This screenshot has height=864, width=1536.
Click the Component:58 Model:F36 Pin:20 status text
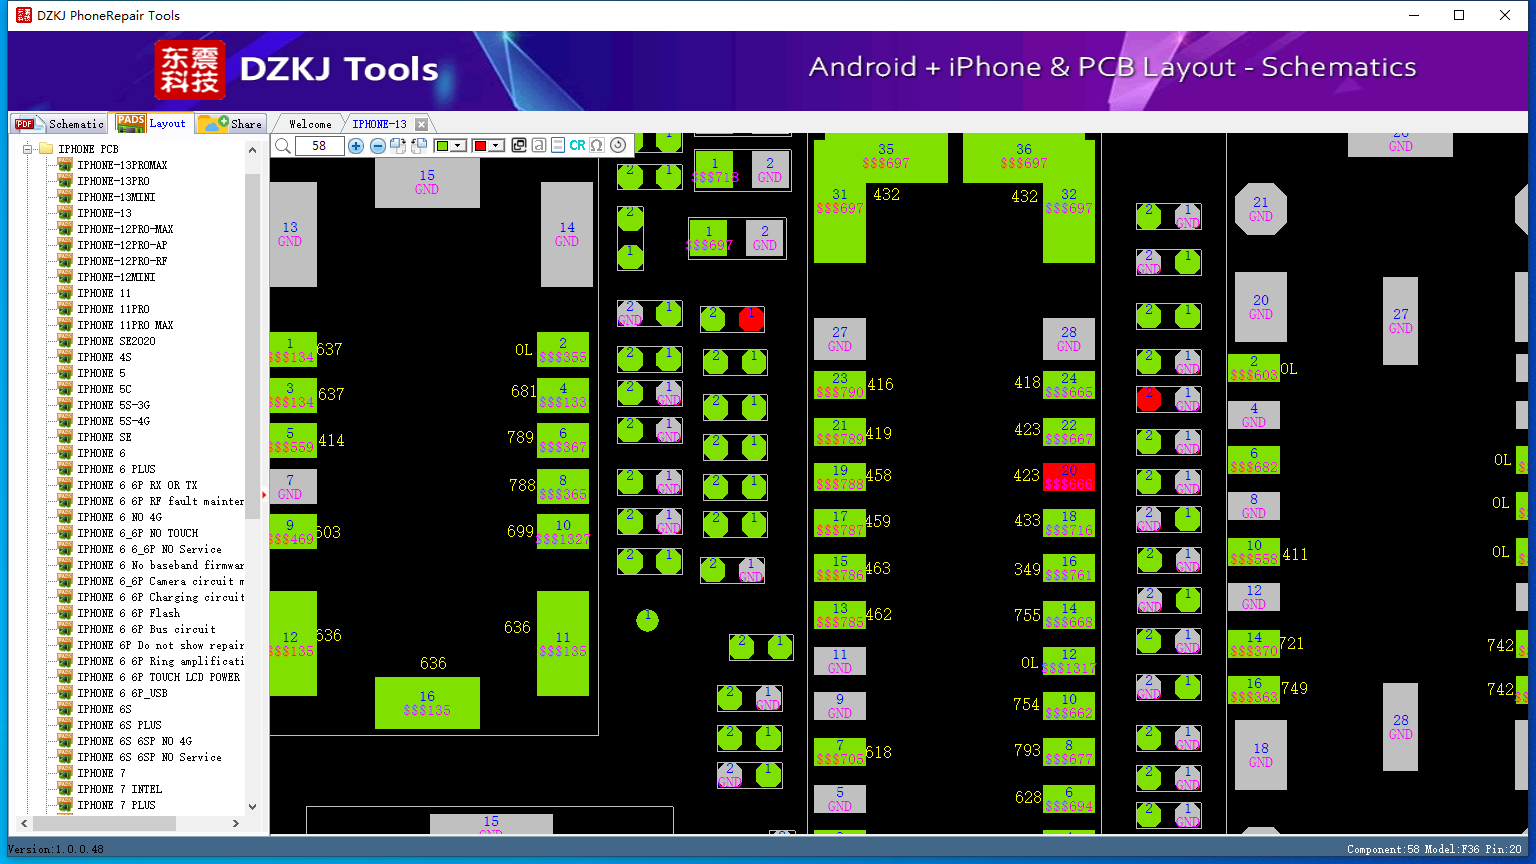point(1434,850)
